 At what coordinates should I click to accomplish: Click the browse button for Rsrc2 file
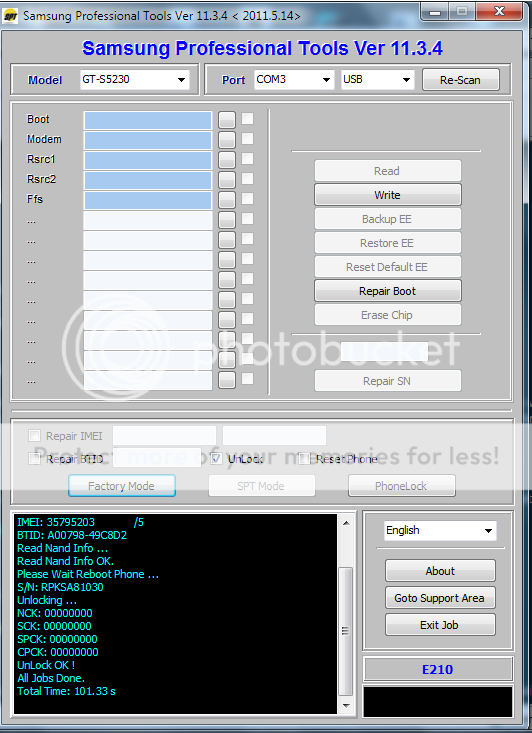tap(227, 180)
